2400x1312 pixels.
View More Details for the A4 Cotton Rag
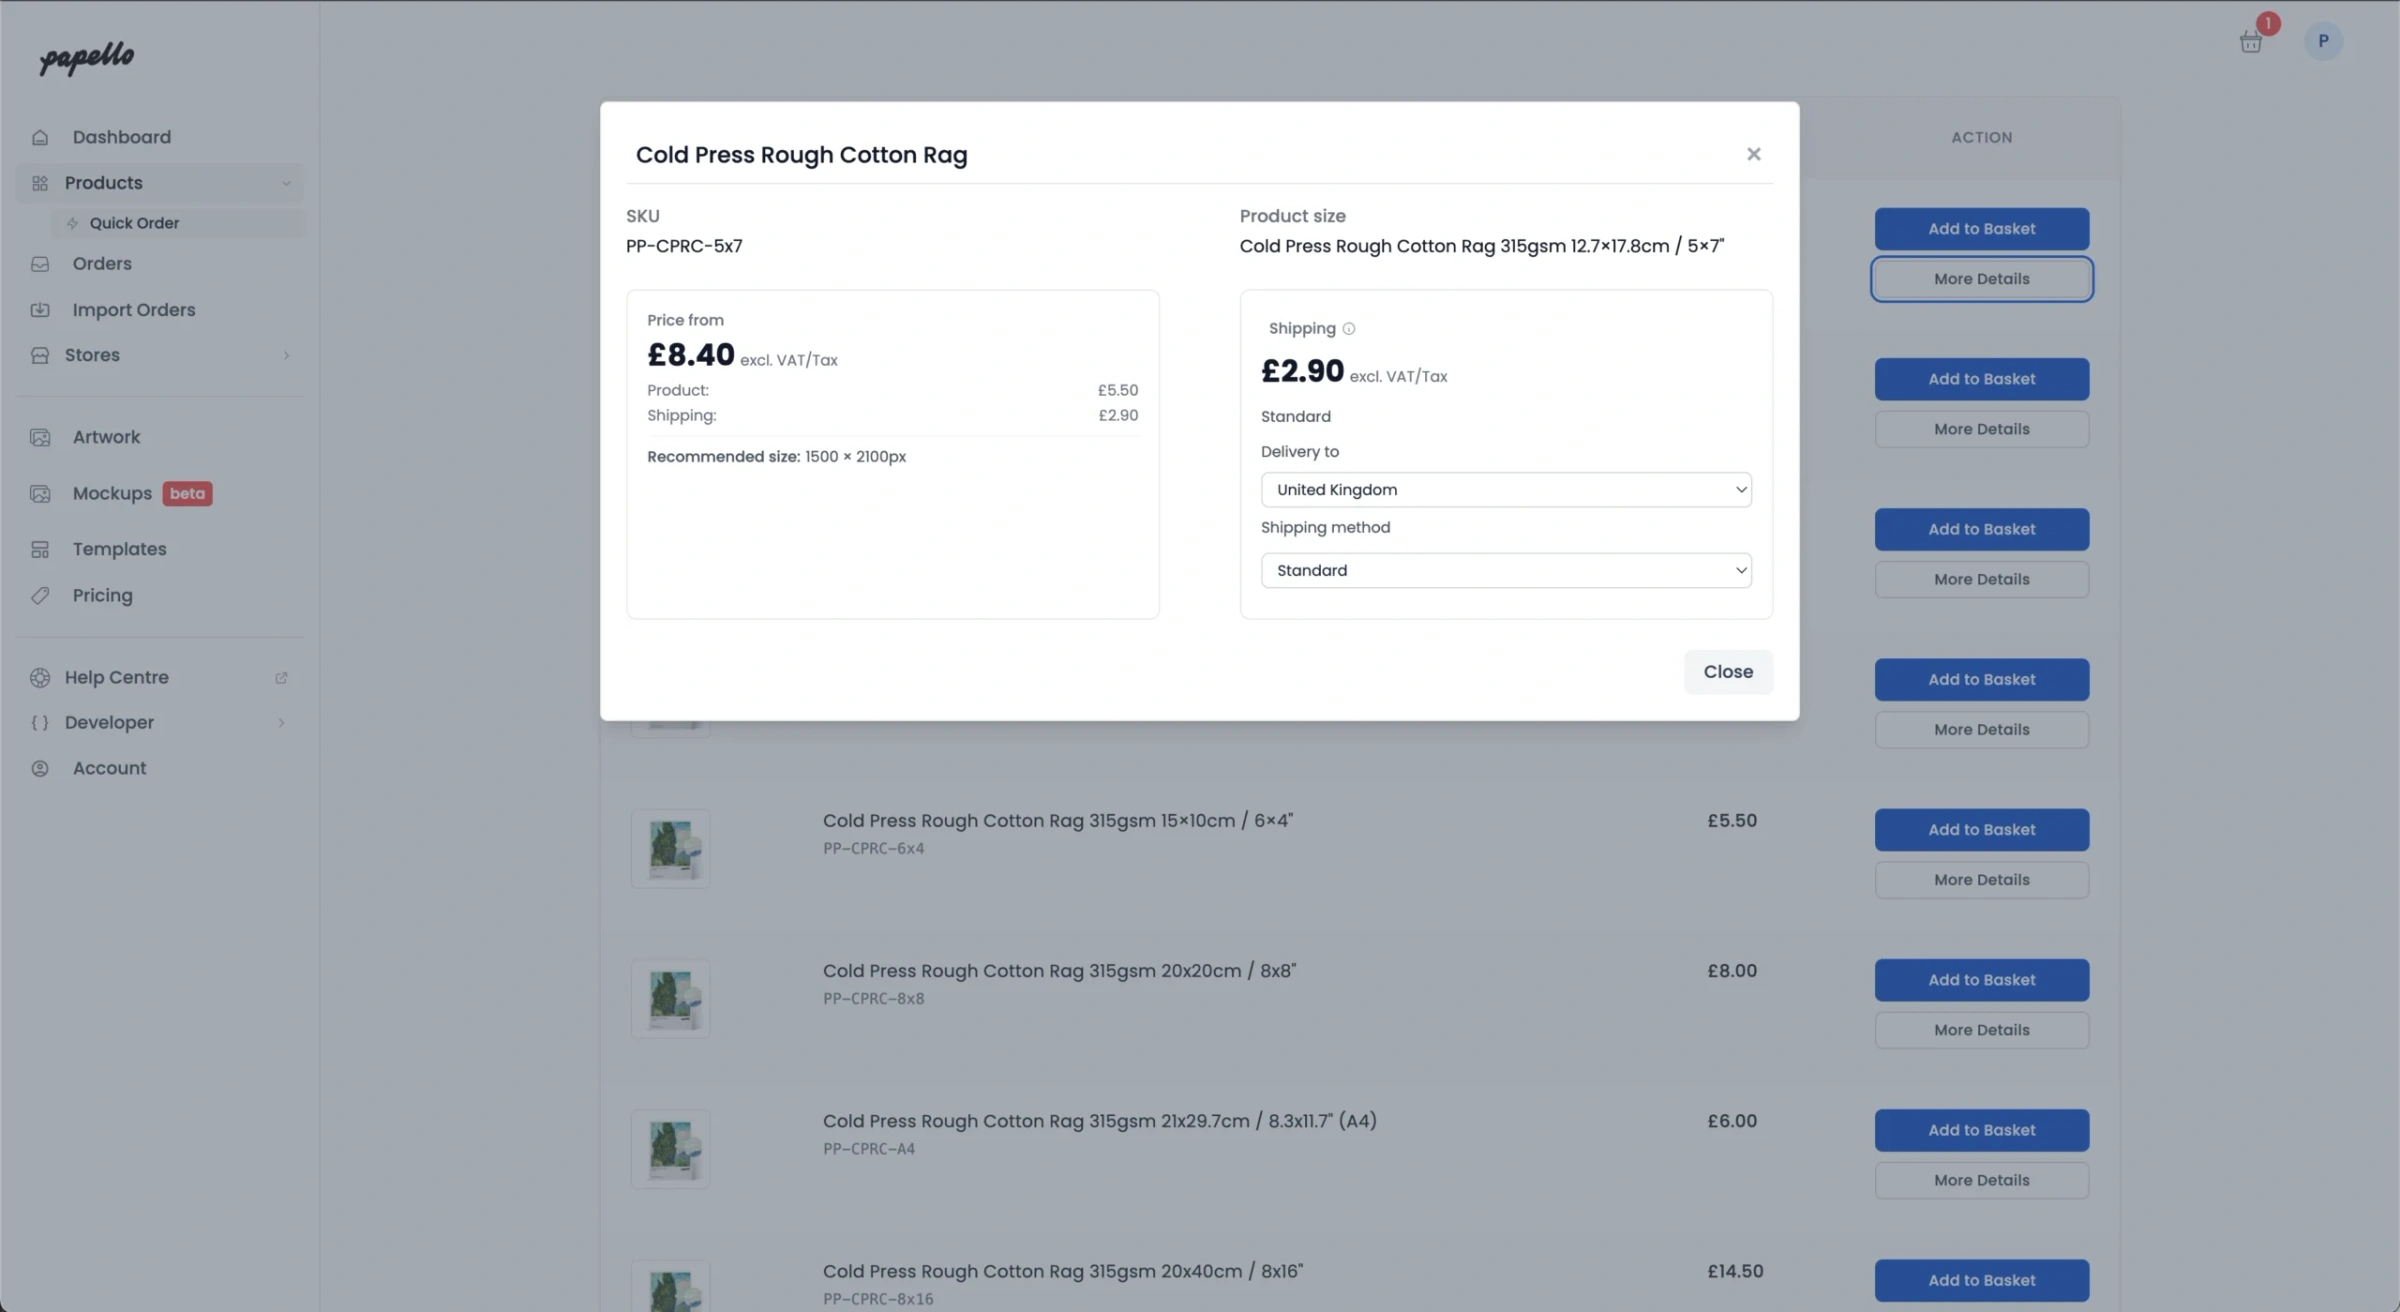point(1981,1180)
